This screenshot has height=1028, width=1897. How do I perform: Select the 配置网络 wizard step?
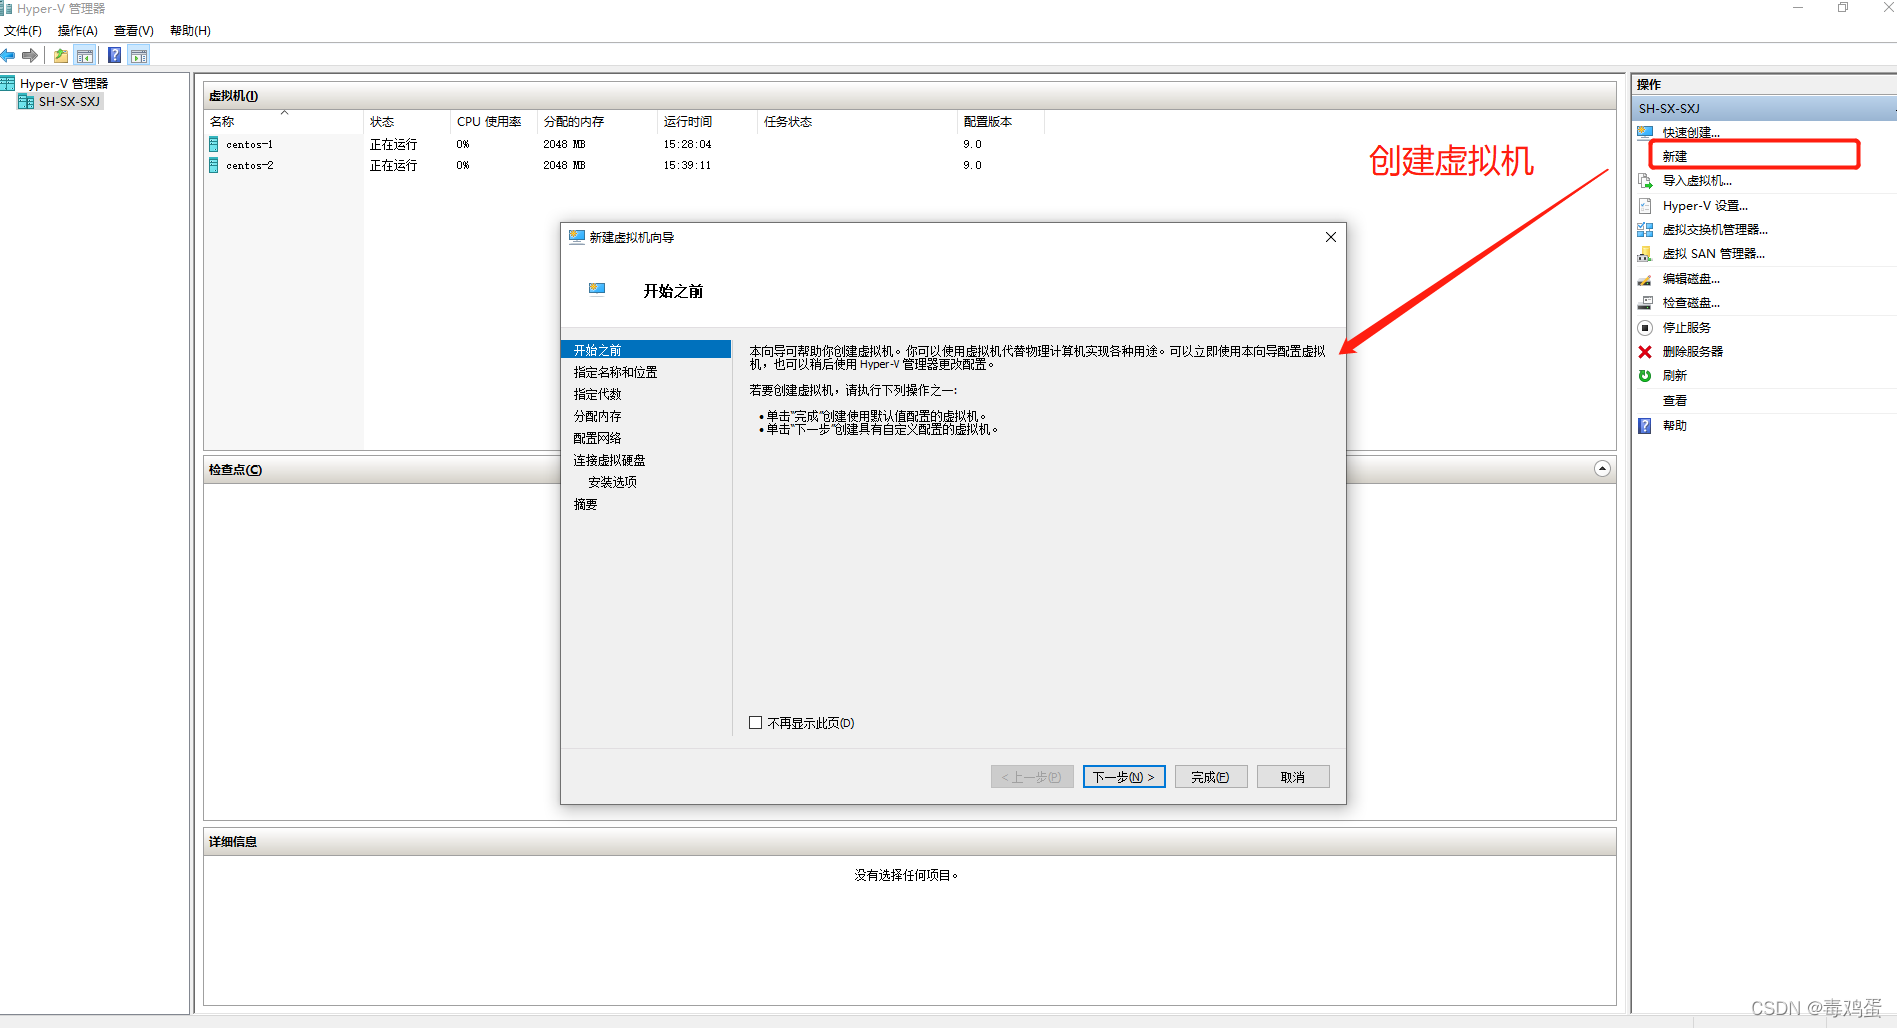(x=597, y=438)
